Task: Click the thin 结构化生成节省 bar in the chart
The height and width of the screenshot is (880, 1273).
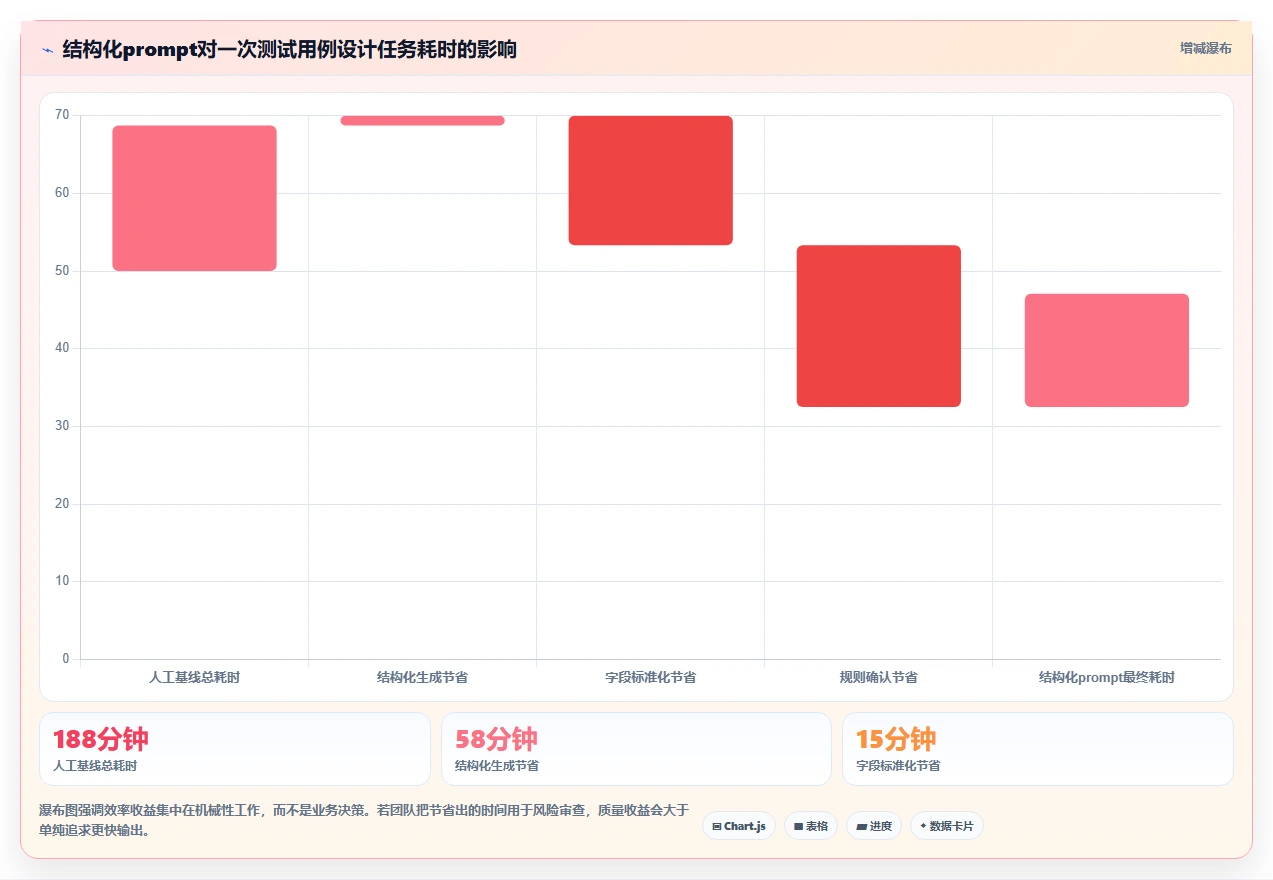Action: coord(422,120)
